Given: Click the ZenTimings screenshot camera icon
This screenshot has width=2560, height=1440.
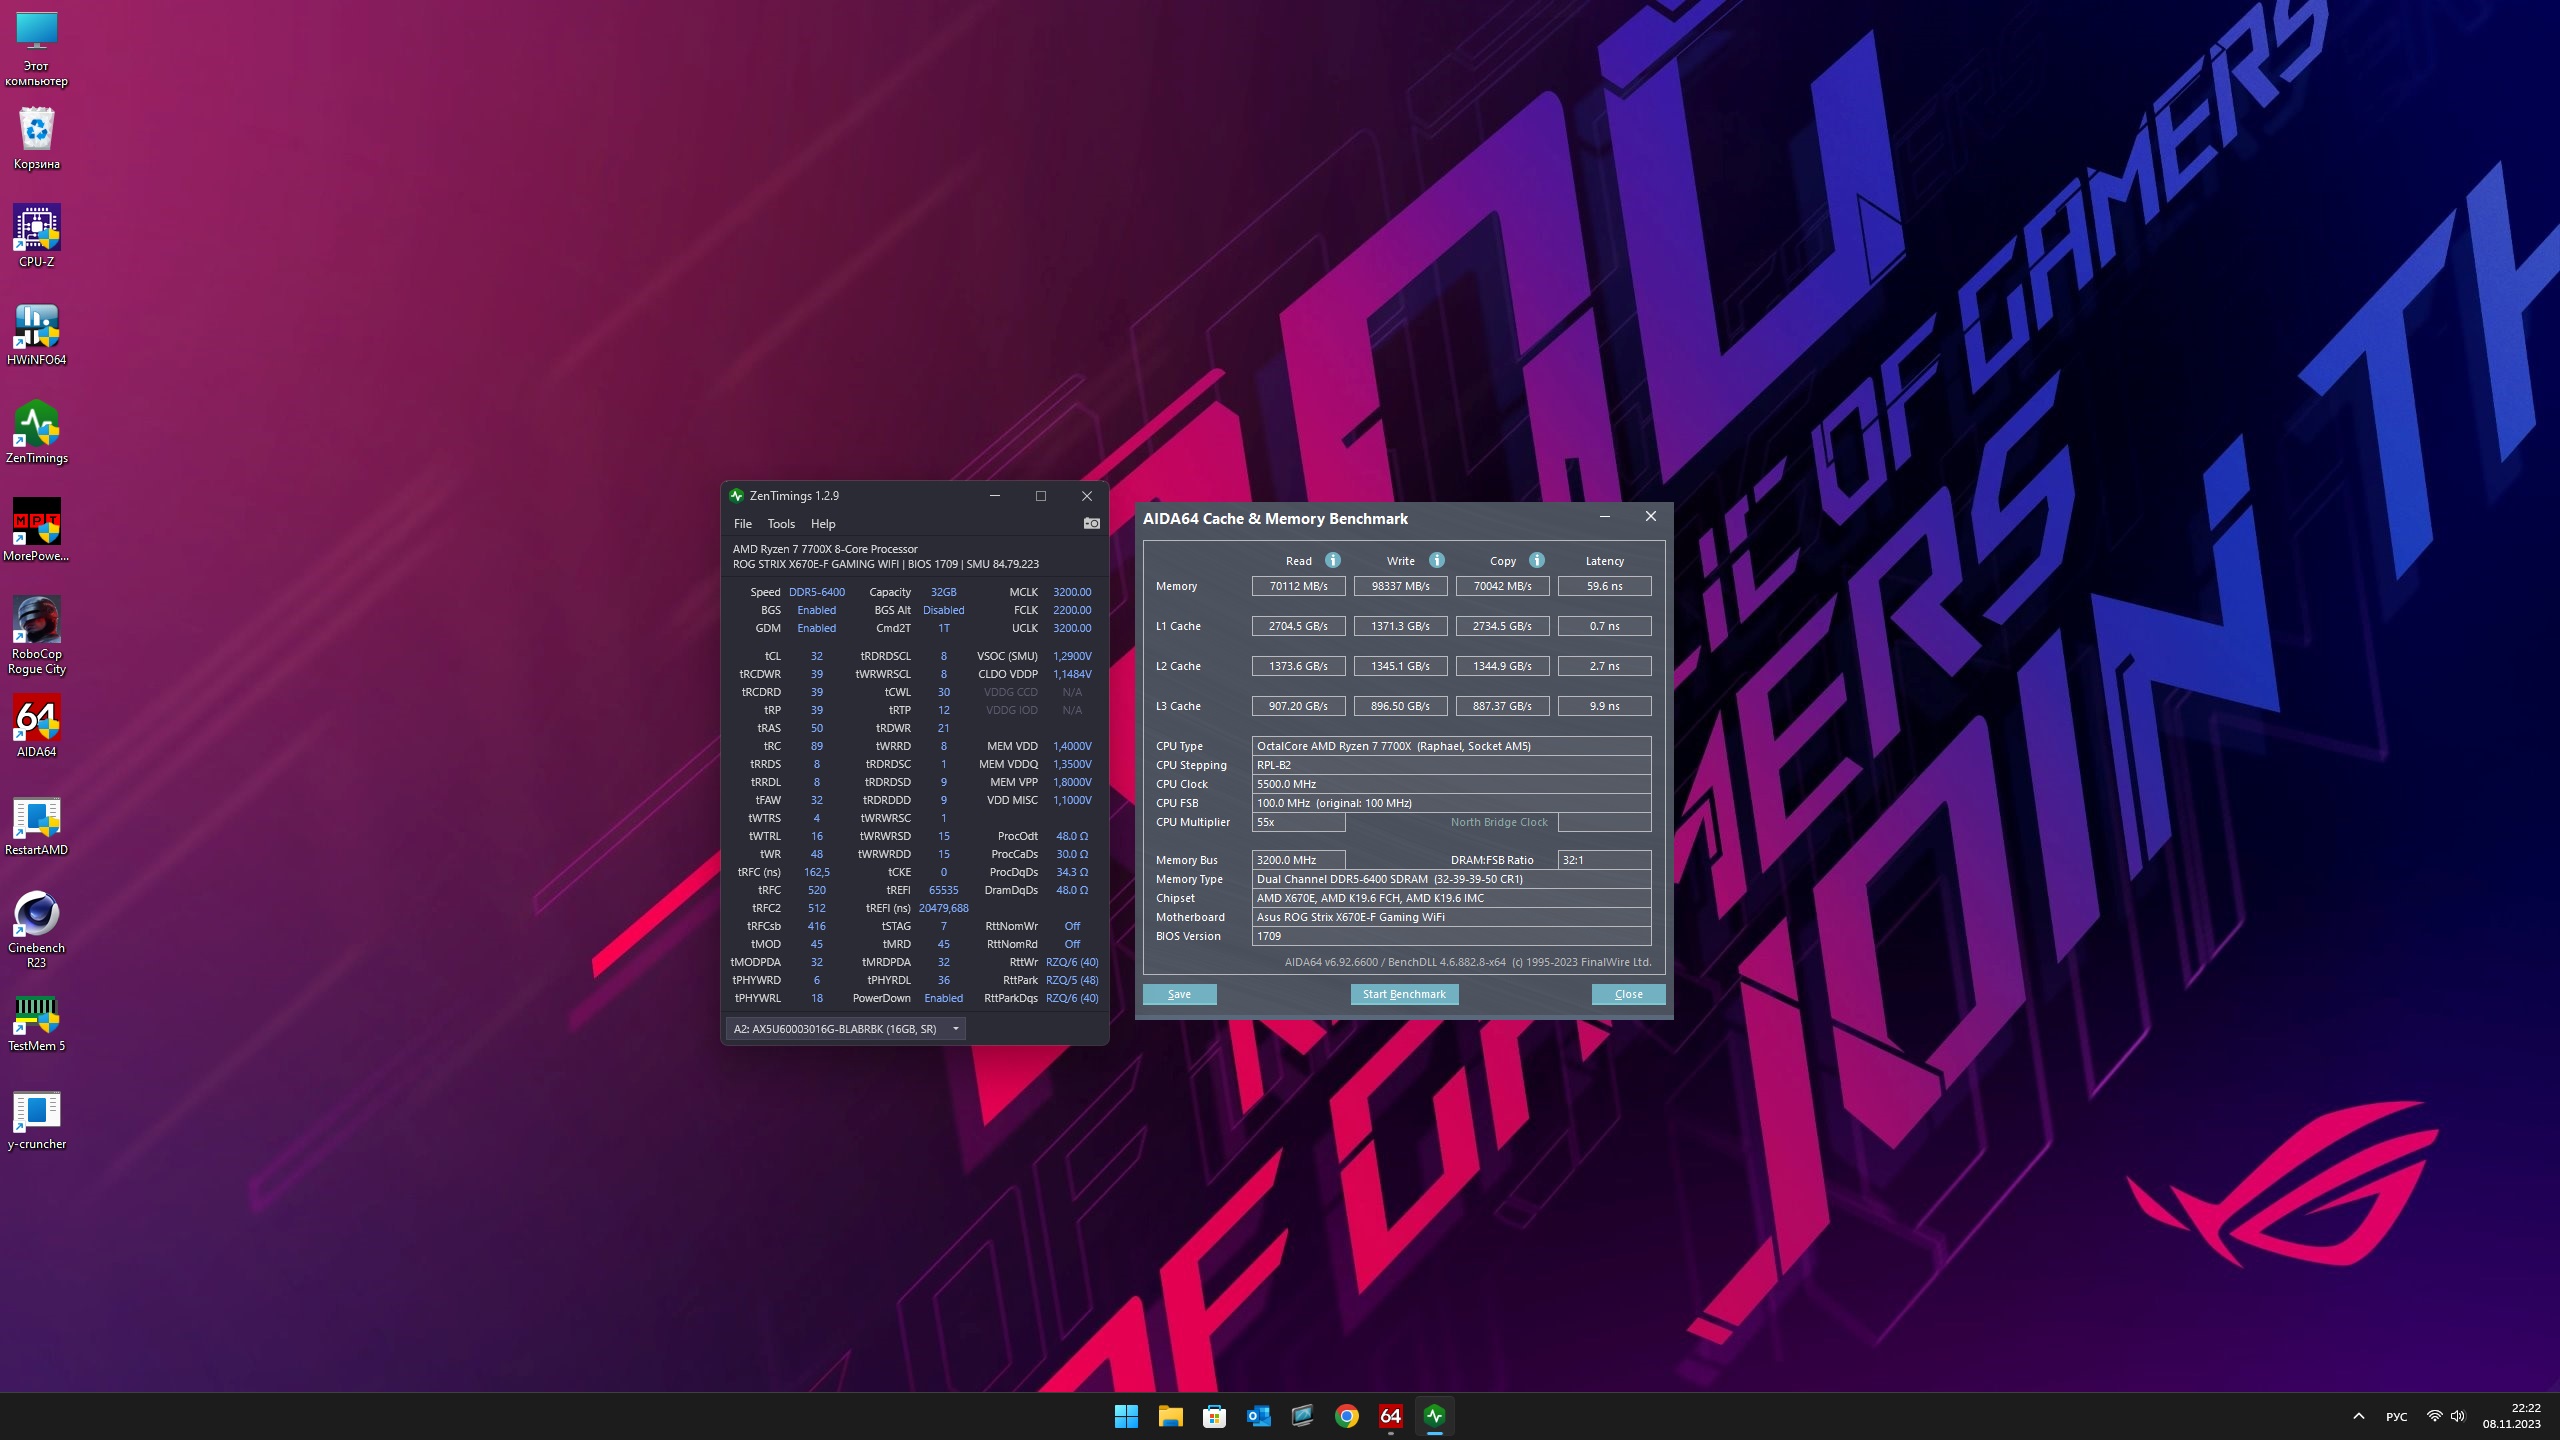Looking at the screenshot, I should (x=1091, y=523).
